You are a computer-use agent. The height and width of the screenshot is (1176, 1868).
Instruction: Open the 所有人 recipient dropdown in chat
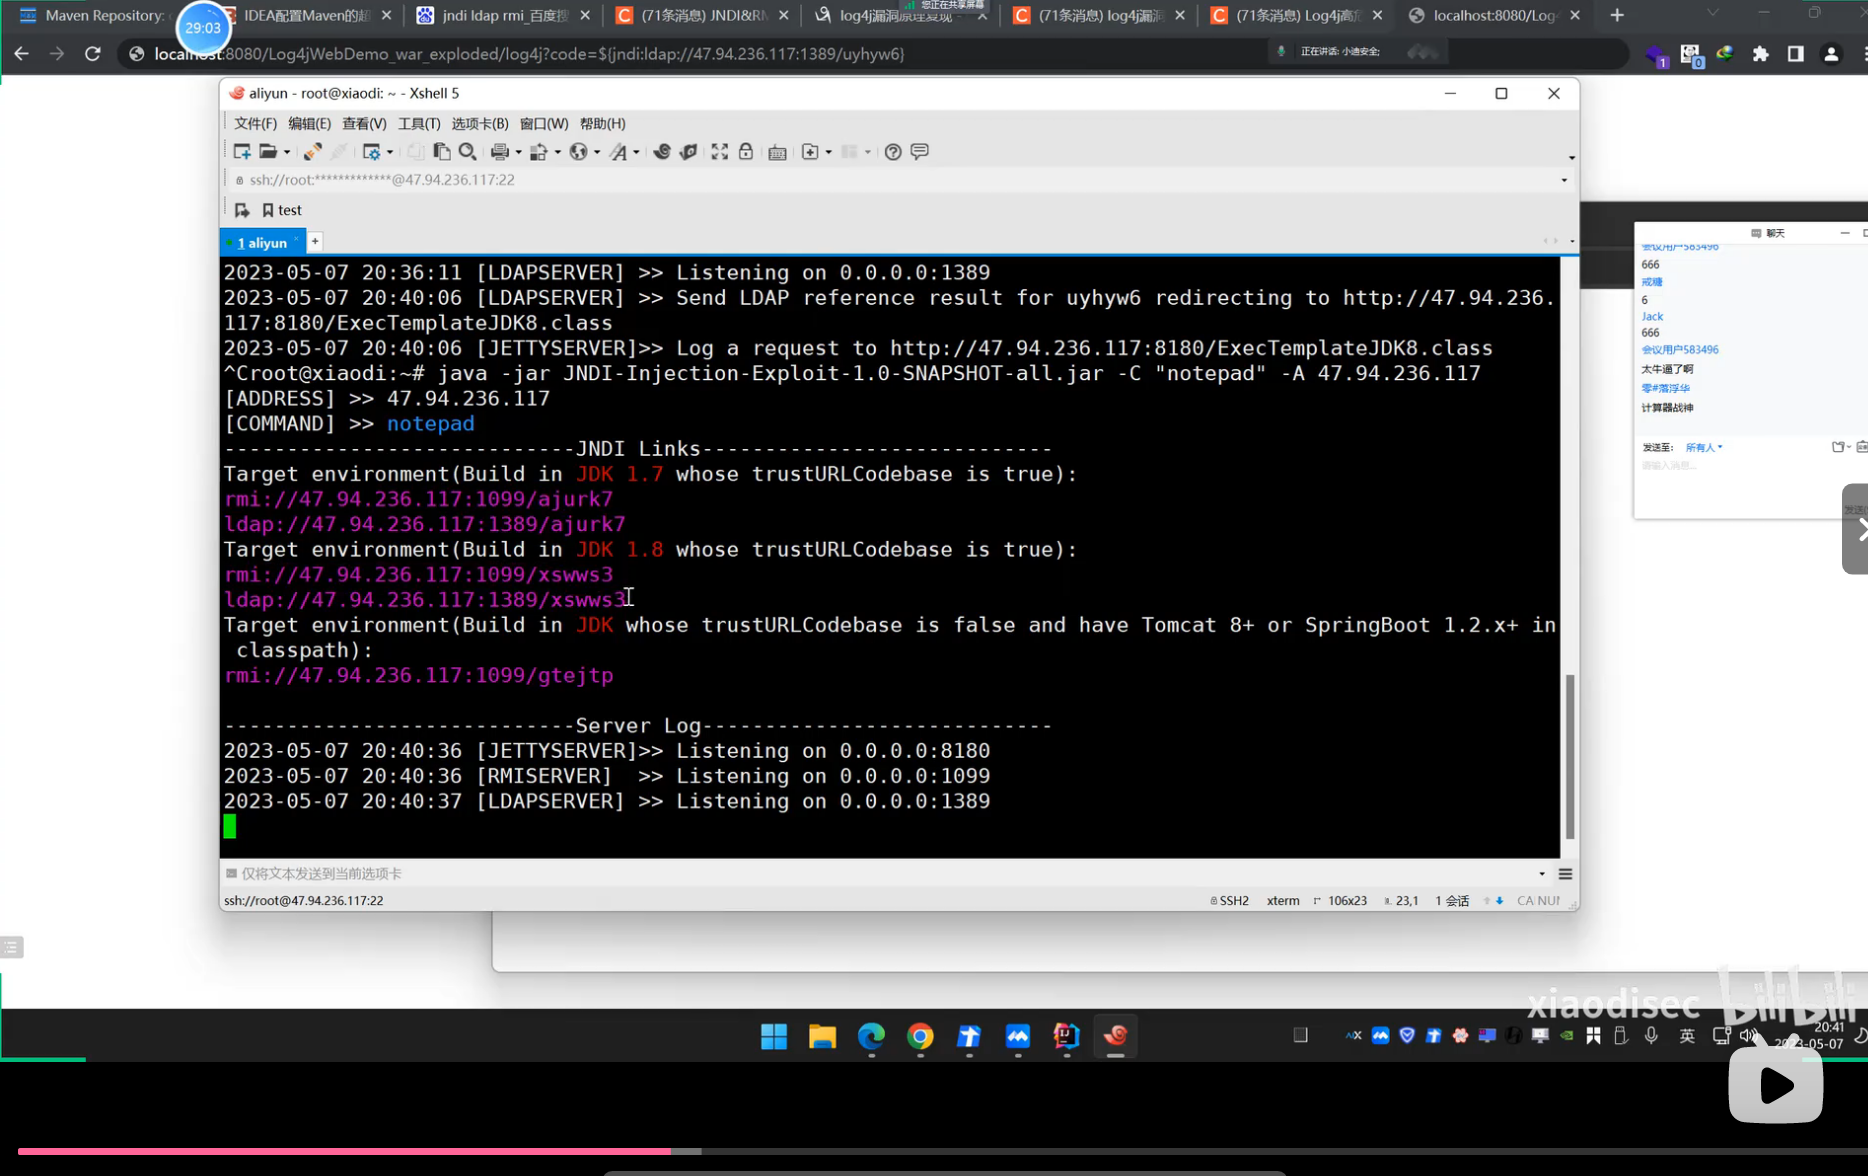coord(1704,447)
